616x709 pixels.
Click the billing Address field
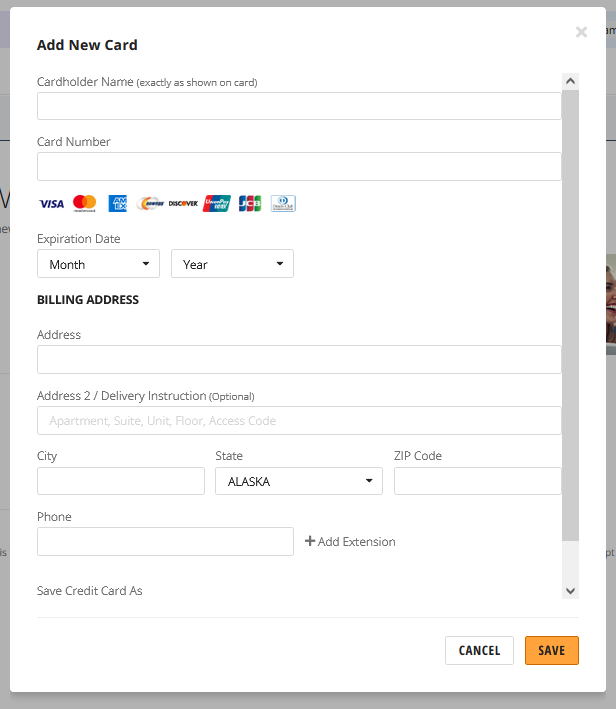[299, 359]
